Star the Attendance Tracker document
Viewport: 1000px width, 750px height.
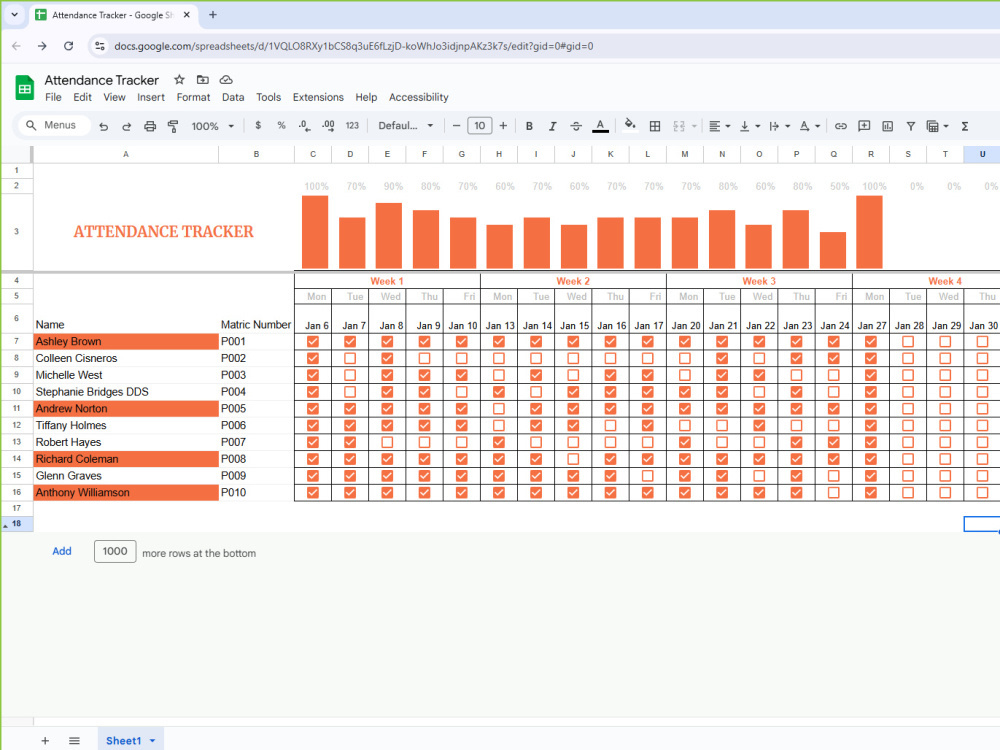tap(179, 80)
